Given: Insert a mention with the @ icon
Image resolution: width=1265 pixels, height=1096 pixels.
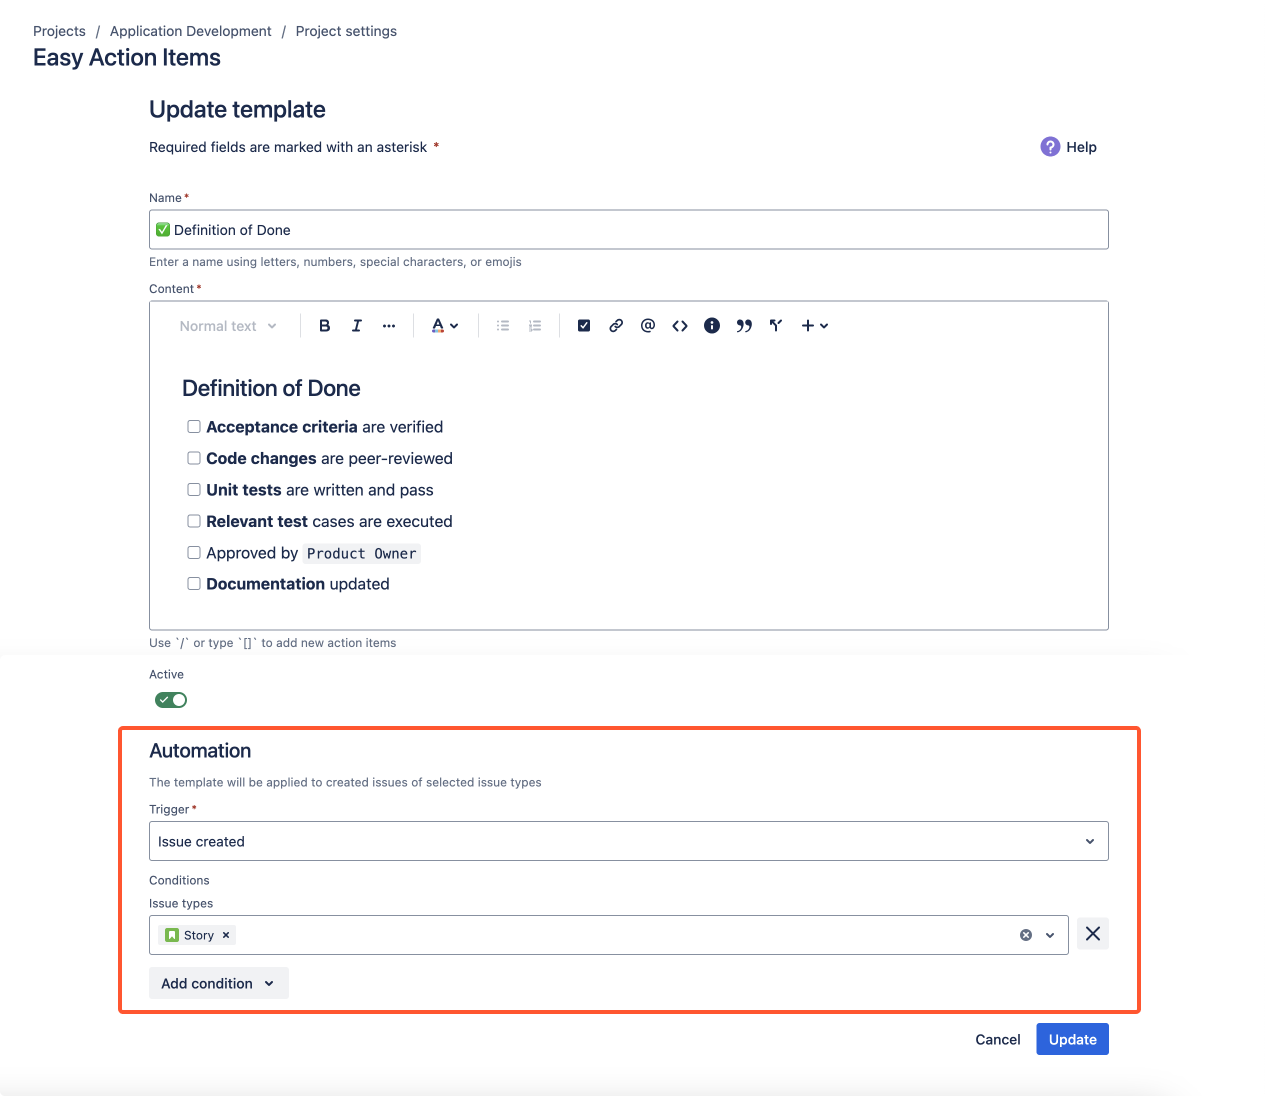Looking at the screenshot, I should tap(648, 326).
